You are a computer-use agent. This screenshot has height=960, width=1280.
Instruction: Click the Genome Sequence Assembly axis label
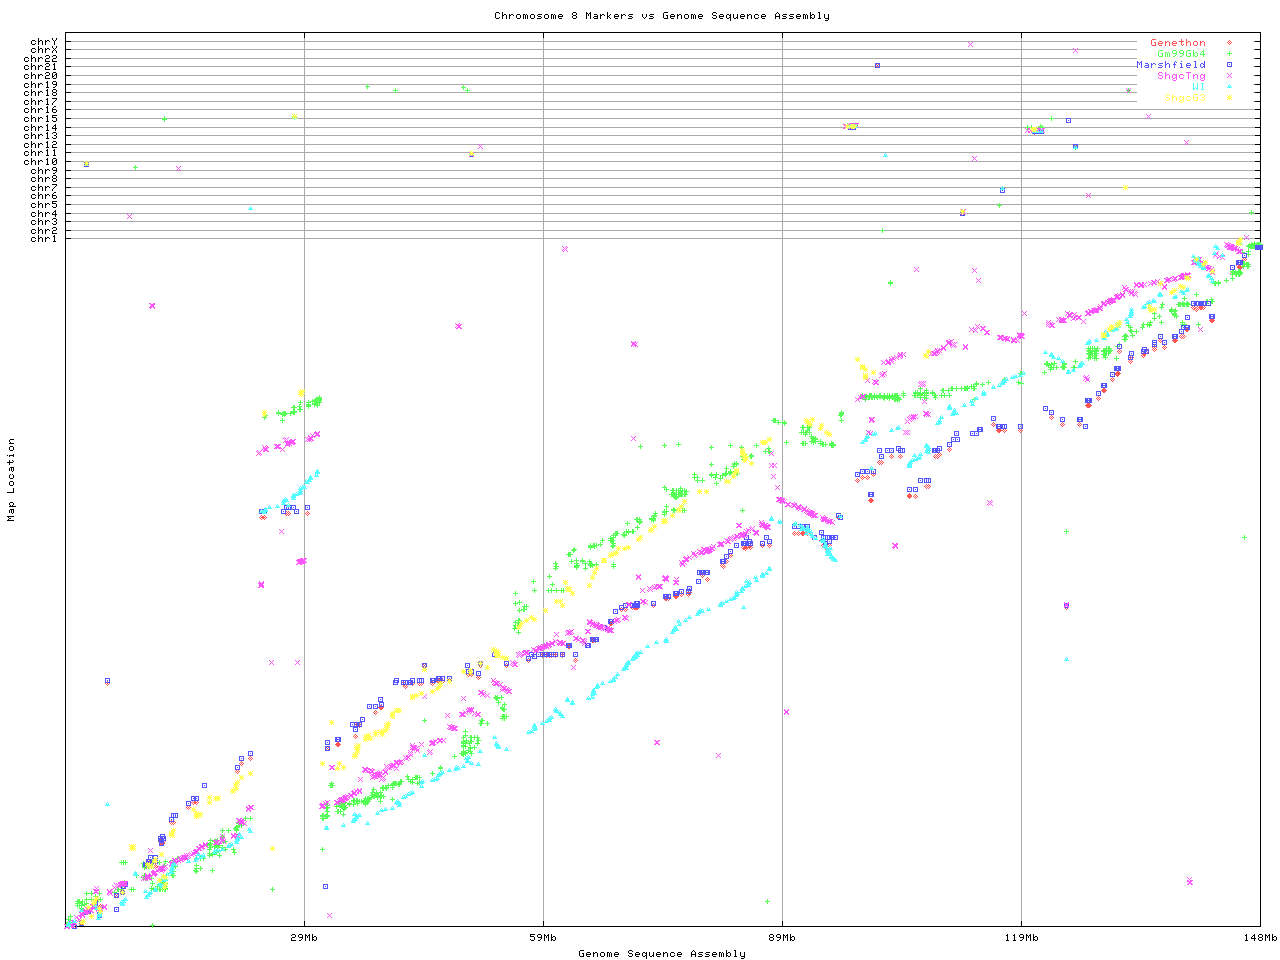[x=661, y=954]
